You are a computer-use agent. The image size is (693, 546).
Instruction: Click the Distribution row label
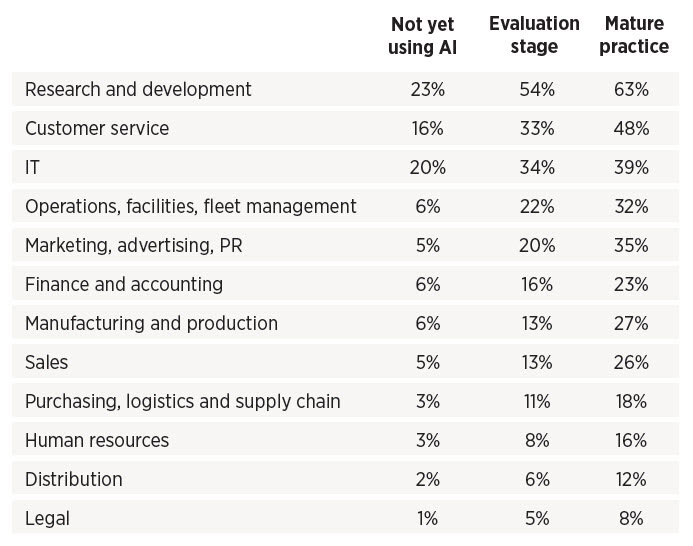point(73,480)
